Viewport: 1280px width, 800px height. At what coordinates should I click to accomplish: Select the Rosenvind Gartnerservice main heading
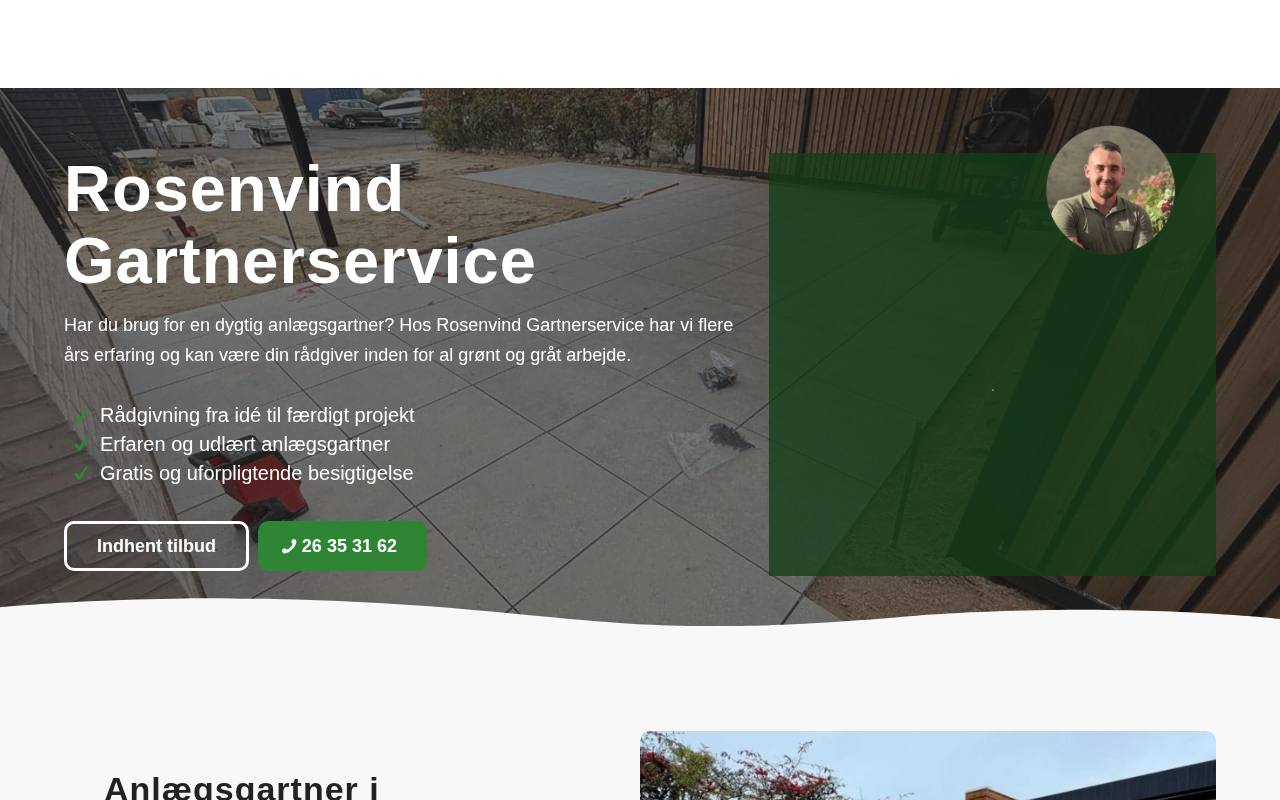(x=300, y=225)
